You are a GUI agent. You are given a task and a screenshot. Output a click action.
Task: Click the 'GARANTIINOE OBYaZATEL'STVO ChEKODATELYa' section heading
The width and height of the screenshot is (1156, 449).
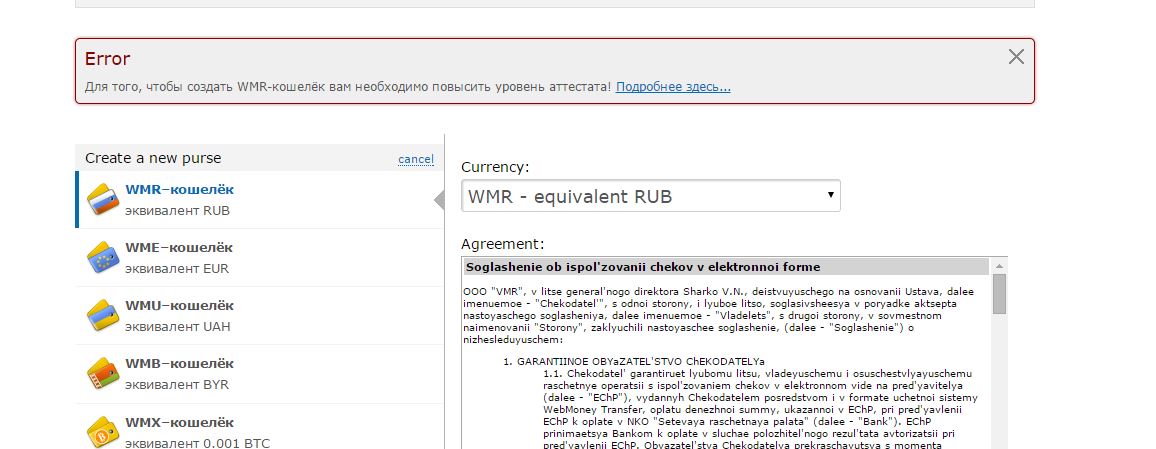(x=641, y=361)
